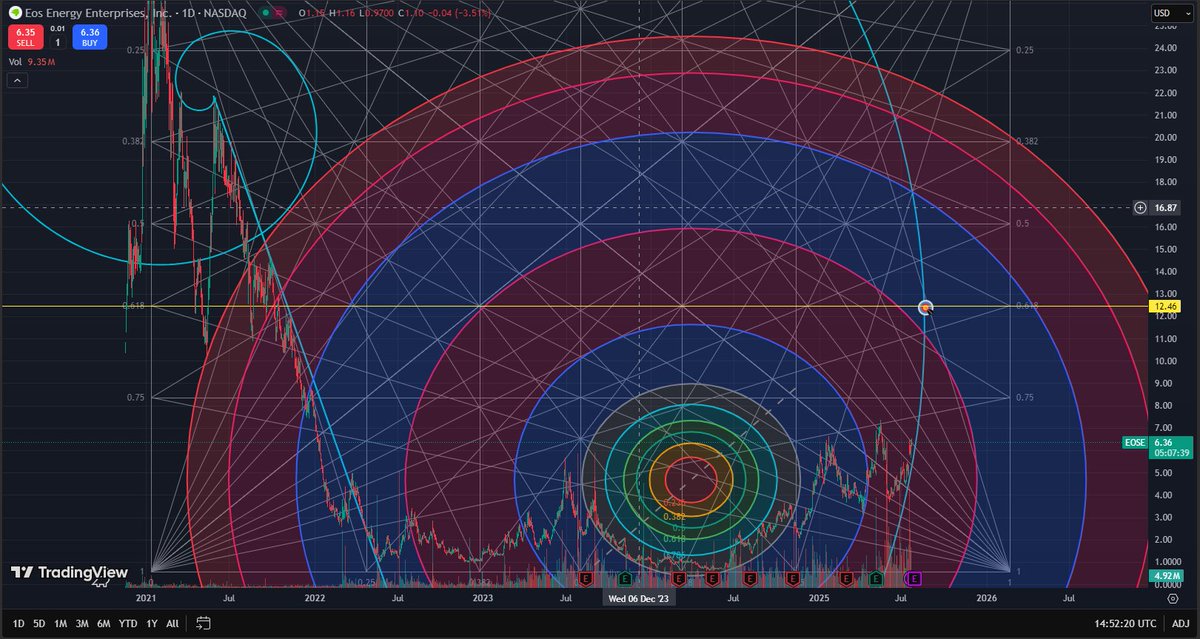
Task: Open the go-to-date calendar icon
Action: (203, 623)
